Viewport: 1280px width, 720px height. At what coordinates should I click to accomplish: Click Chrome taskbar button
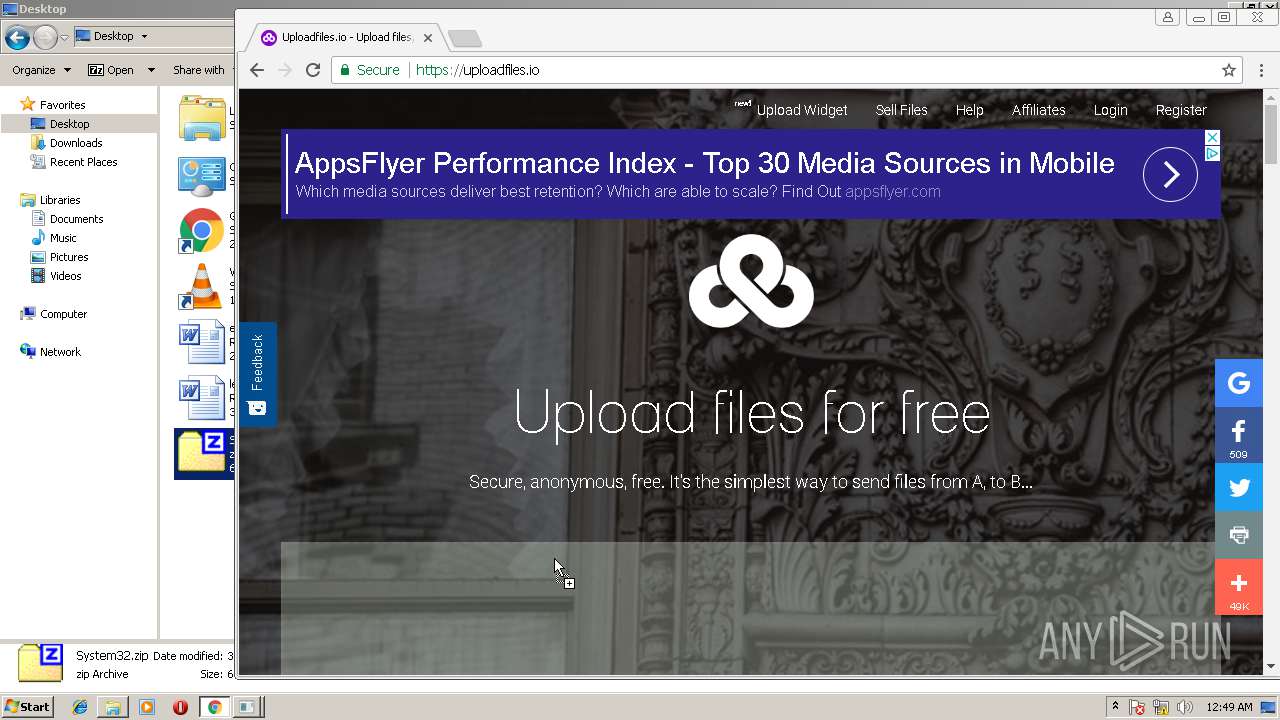coord(214,707)
